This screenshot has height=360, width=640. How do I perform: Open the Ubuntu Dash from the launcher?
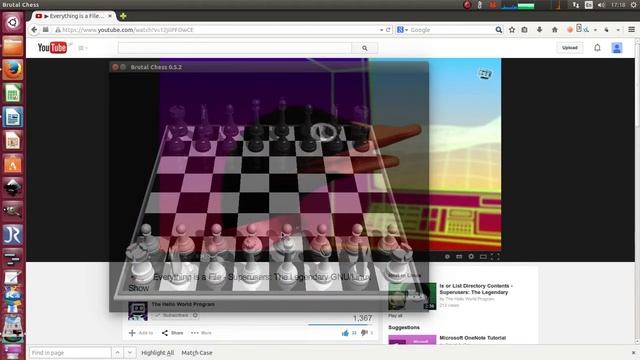(x=13, y=22)
